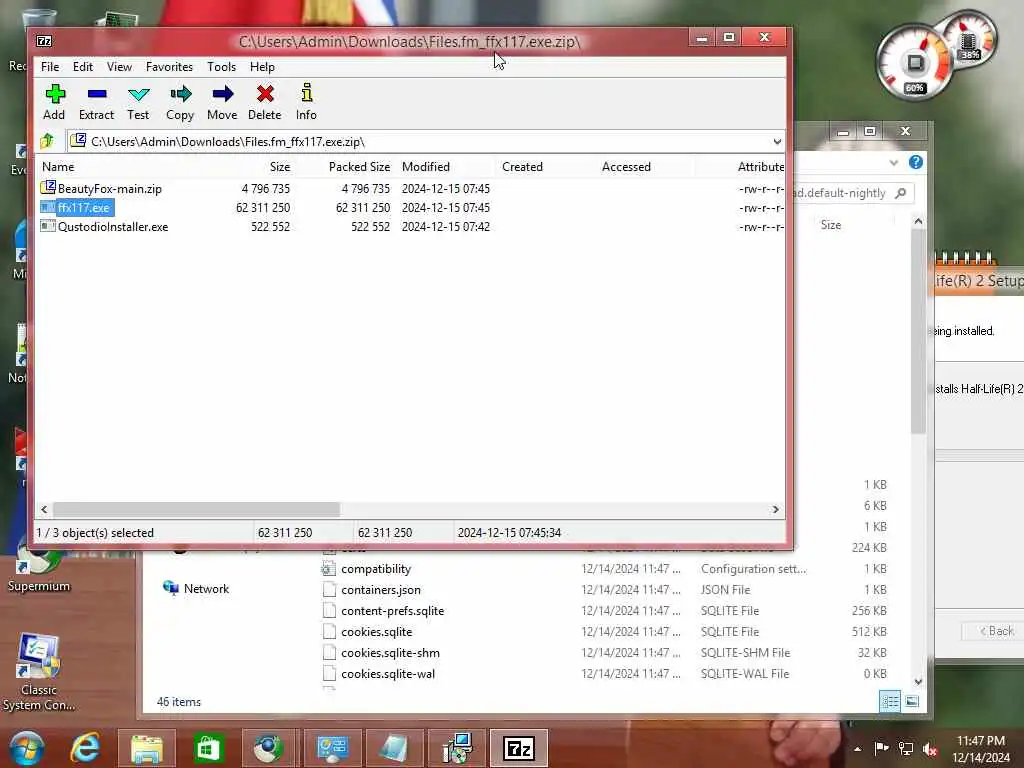Expand the Explorer ribbon chevron
The image size is (1024, 768).
[893, 163]
